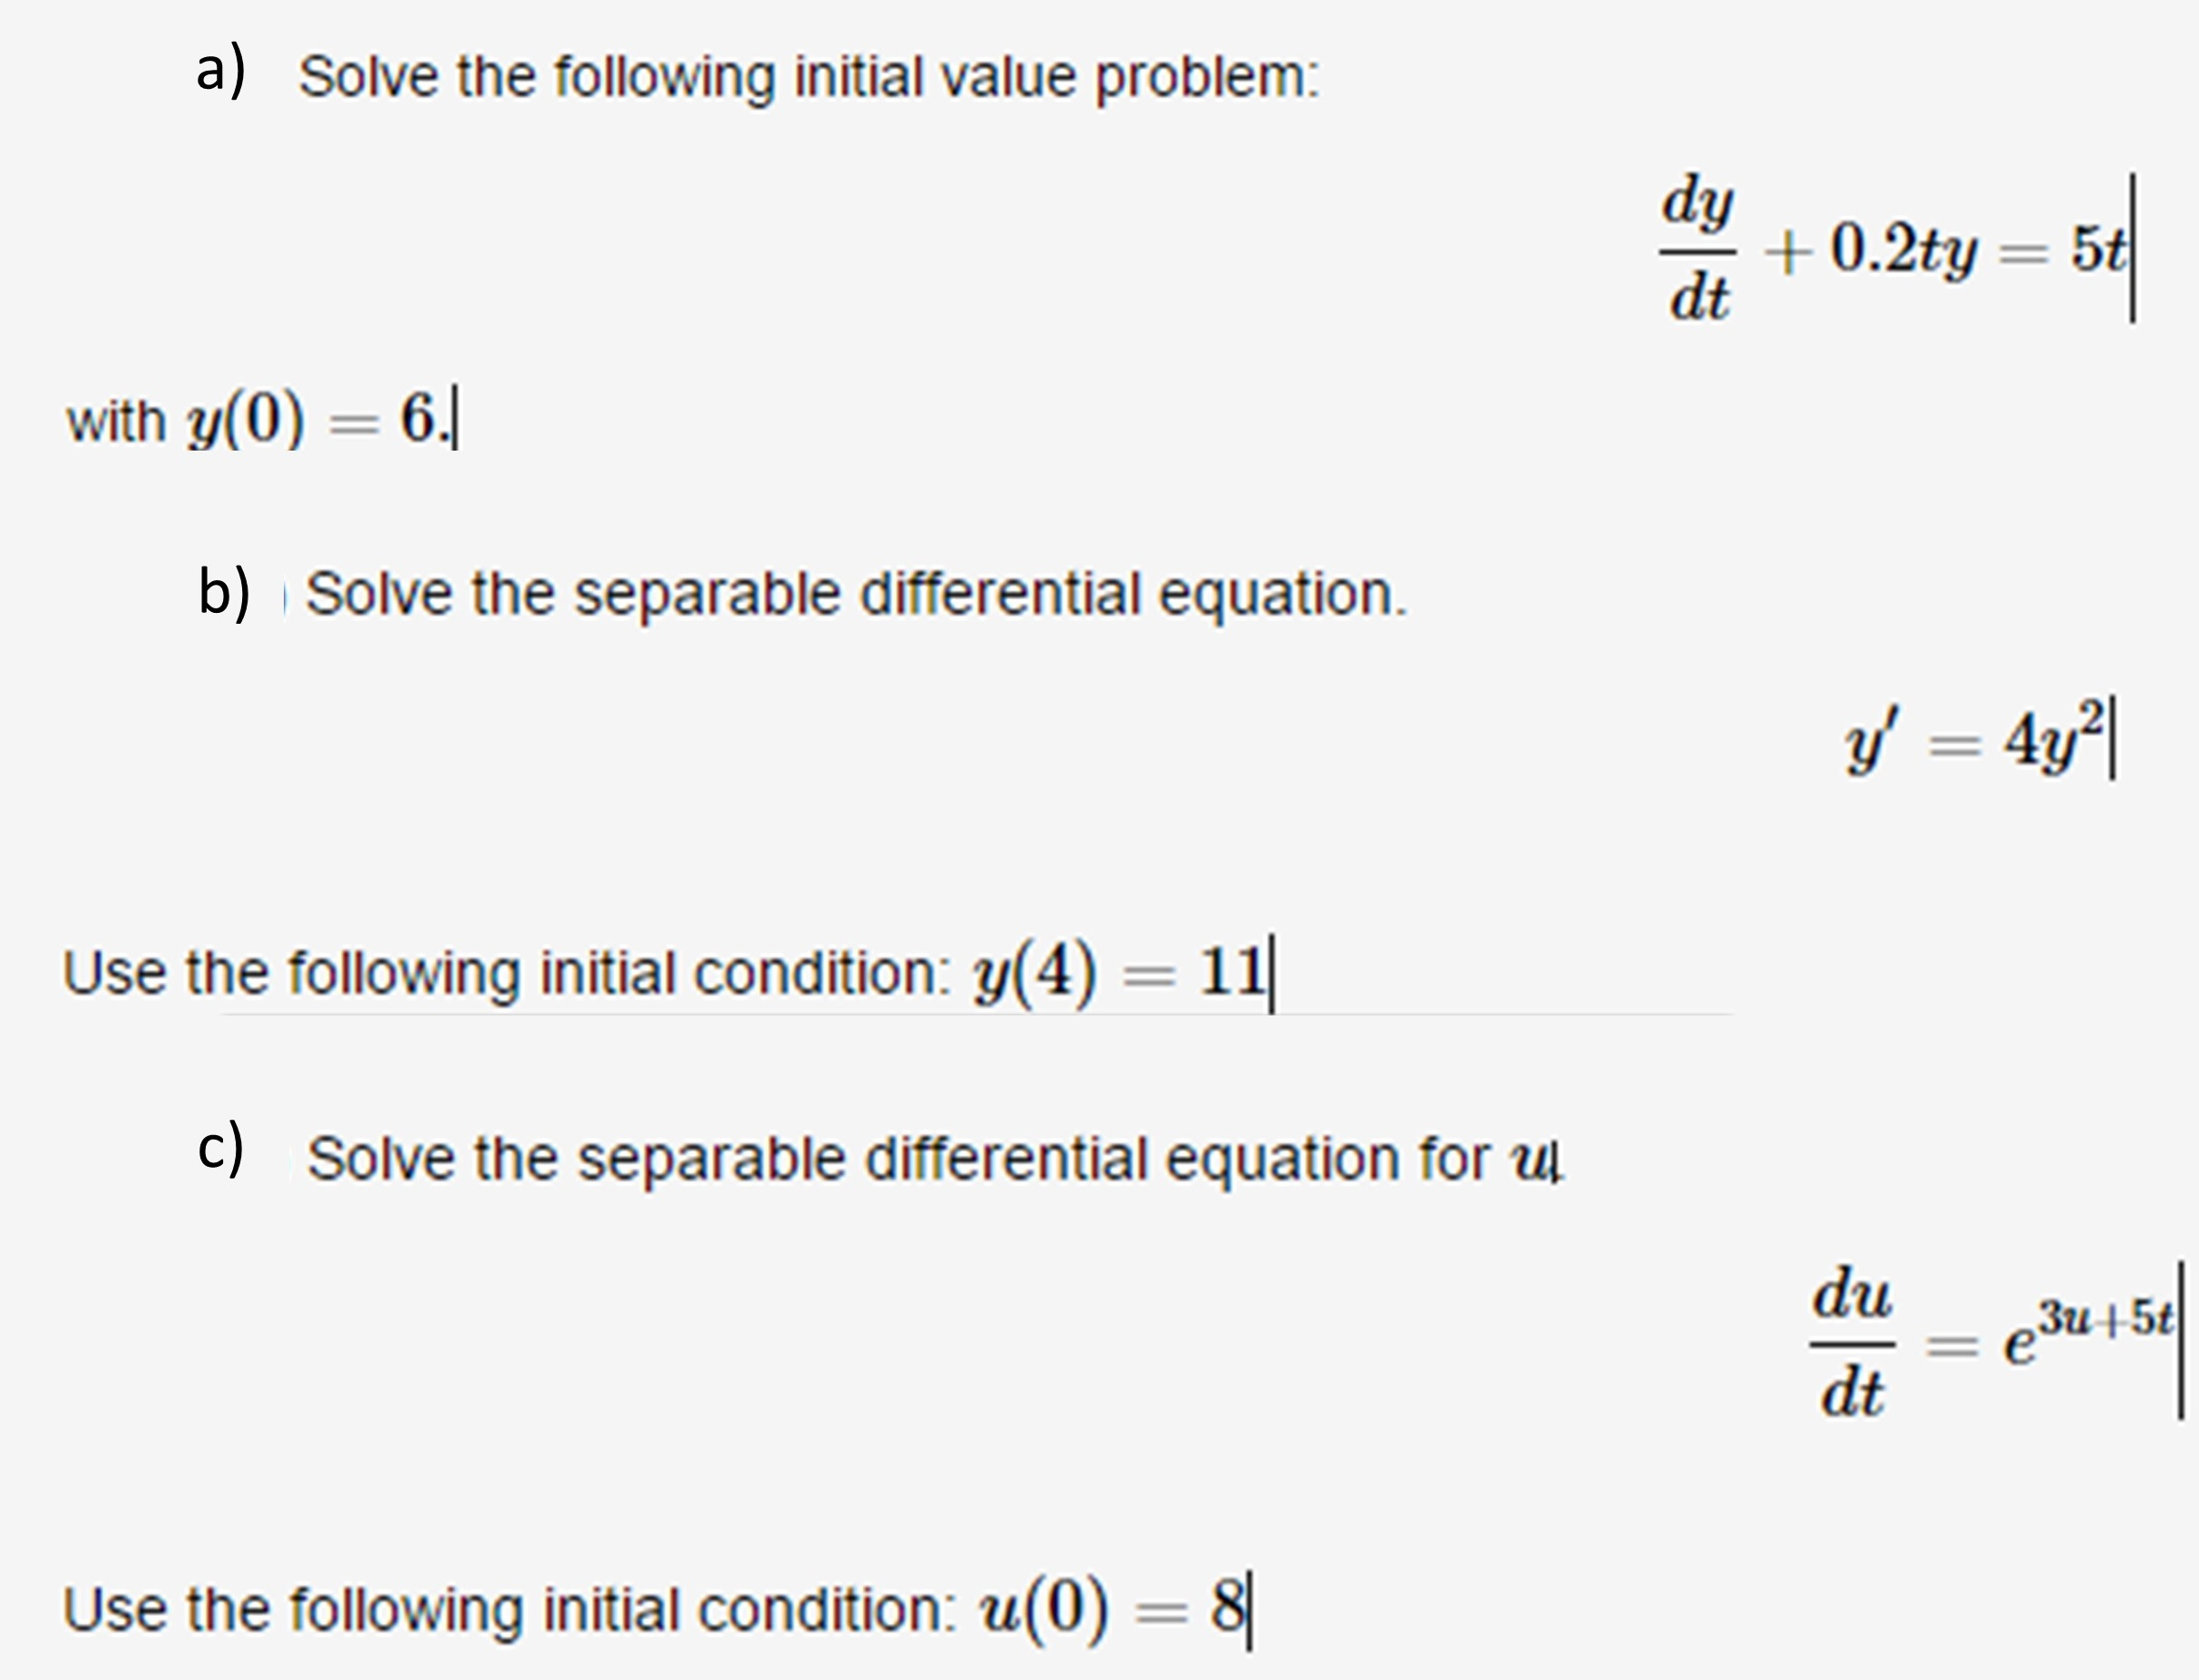Click the "c)" problem label
The image size is (2199, 1680).
point(220,1147)
